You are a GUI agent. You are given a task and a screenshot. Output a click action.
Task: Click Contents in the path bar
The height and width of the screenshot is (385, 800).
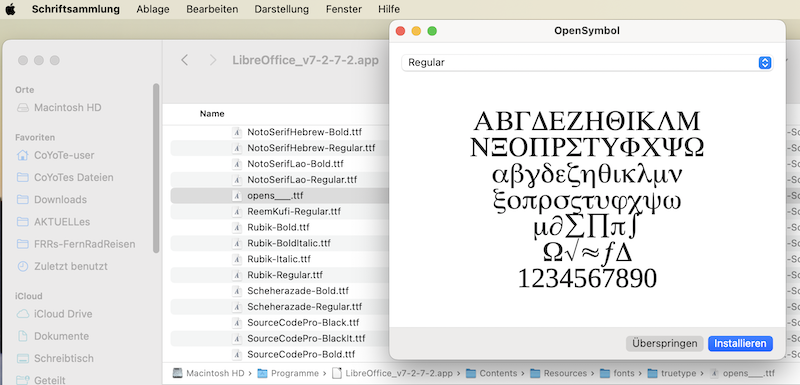[x=492, y=373]
